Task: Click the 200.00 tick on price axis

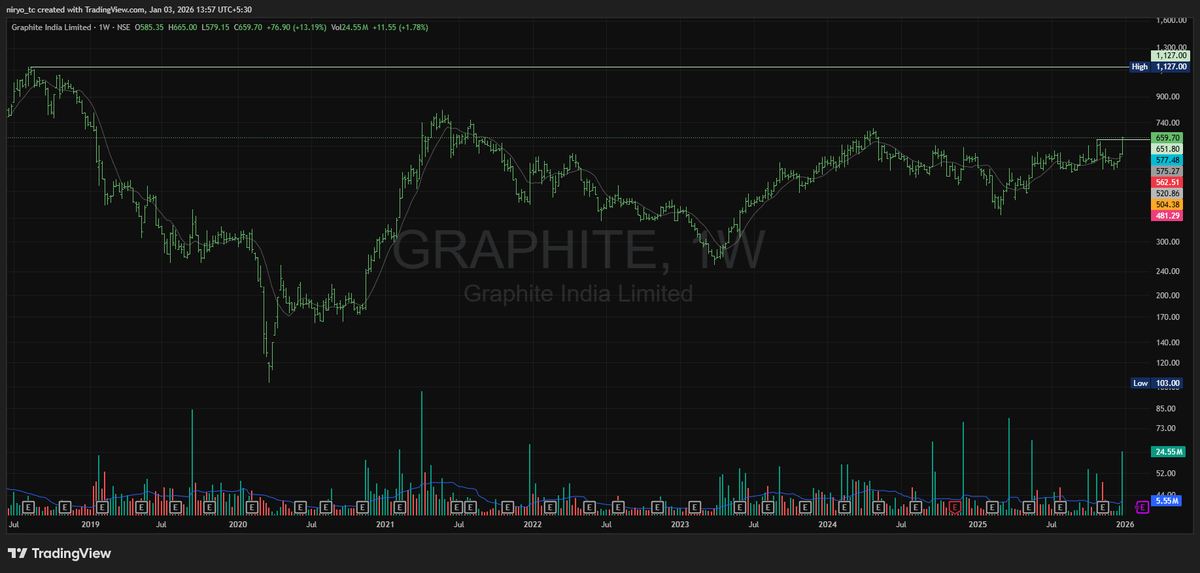Action: click(1168, 295)
